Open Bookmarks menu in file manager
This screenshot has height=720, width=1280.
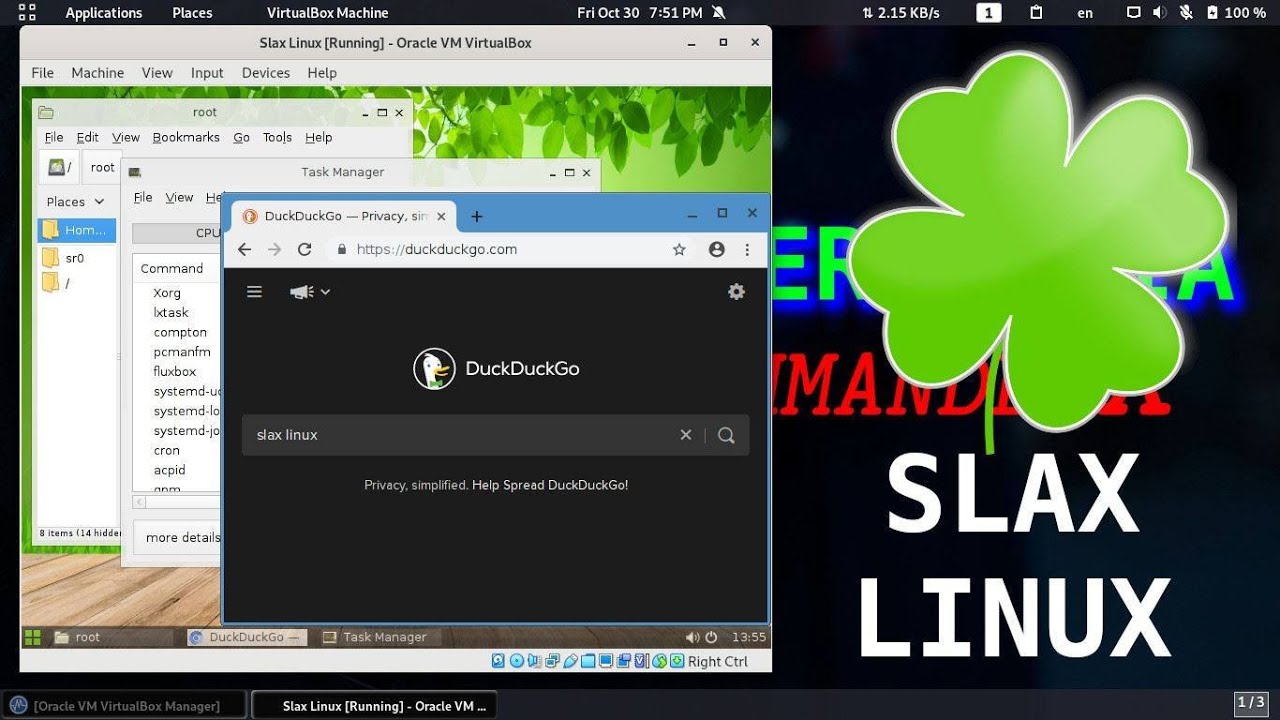coord(186,138)
